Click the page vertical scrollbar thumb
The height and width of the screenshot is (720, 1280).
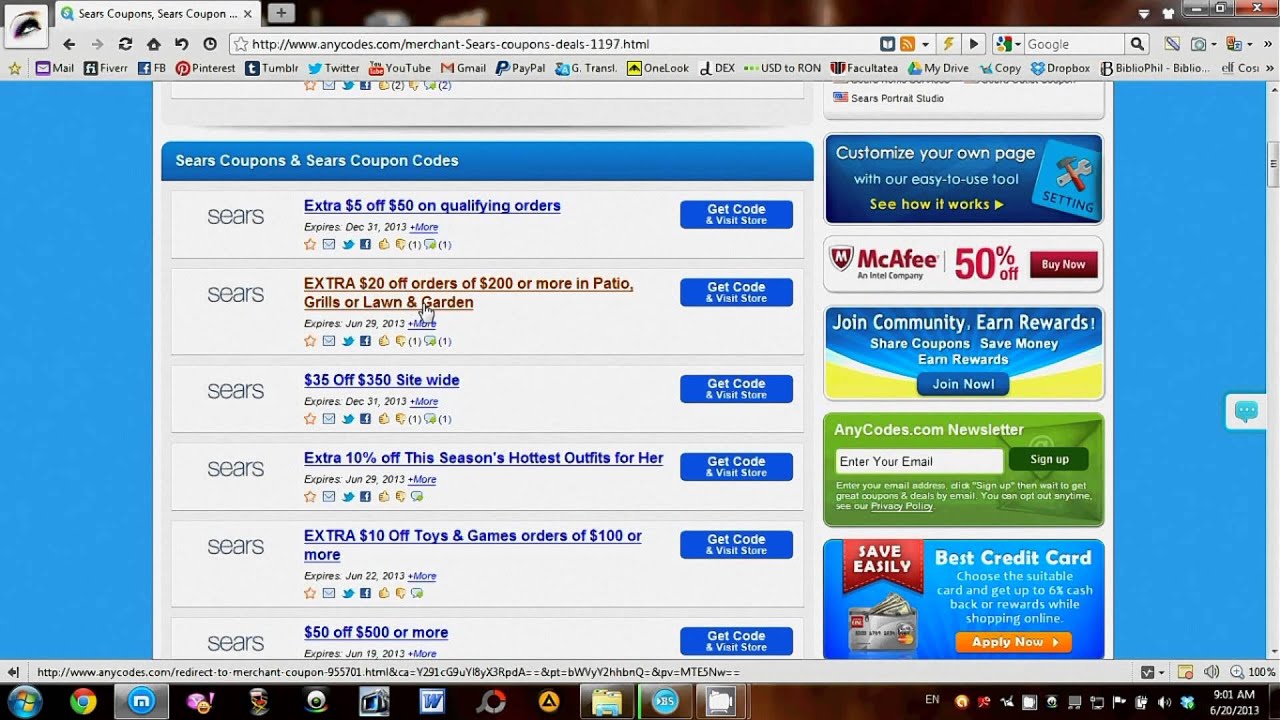tap(1272, 165)
